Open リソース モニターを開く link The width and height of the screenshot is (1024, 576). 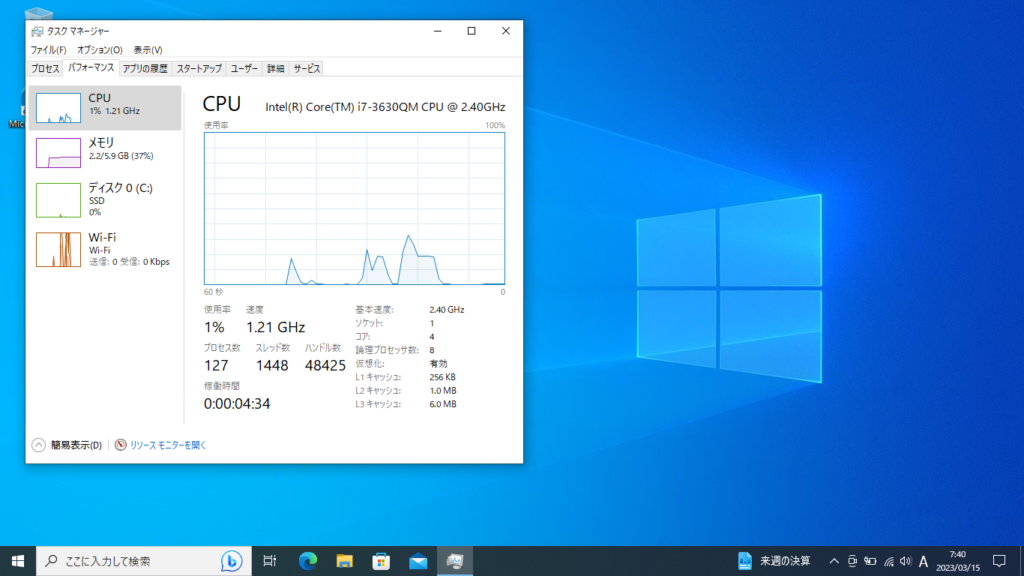tap(161, 445)
